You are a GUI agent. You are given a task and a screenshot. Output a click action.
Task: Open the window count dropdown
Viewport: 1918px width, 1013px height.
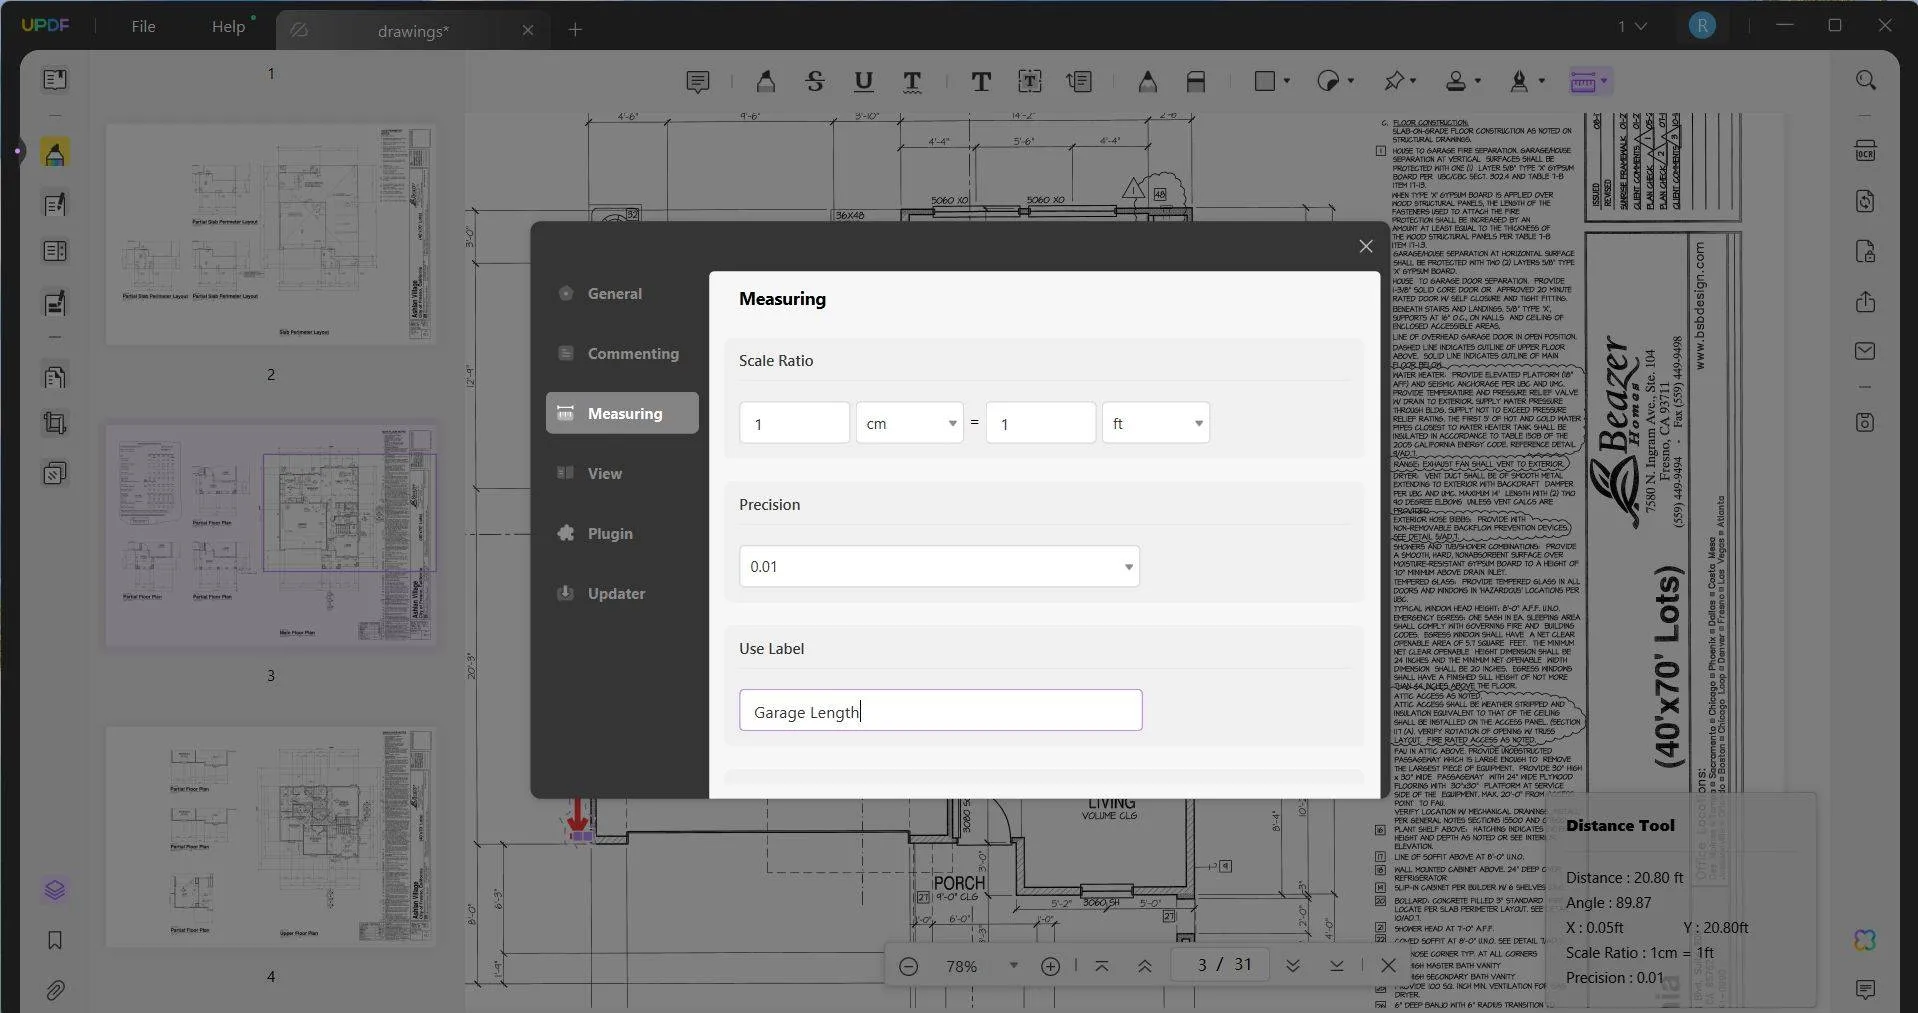[x=1632, y=26]
